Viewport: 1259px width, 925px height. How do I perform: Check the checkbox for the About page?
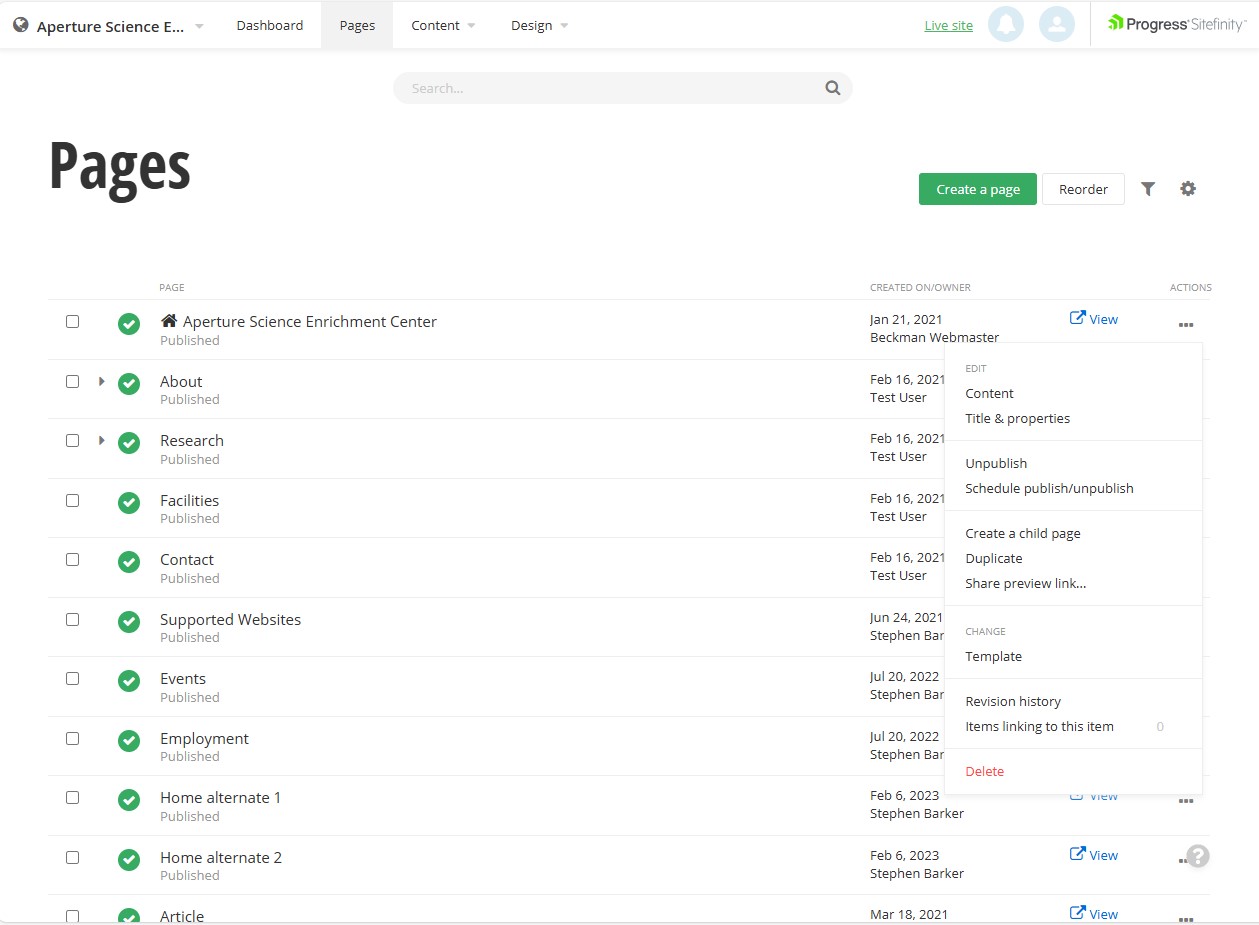pyautogui.click(x=71, y=381)
